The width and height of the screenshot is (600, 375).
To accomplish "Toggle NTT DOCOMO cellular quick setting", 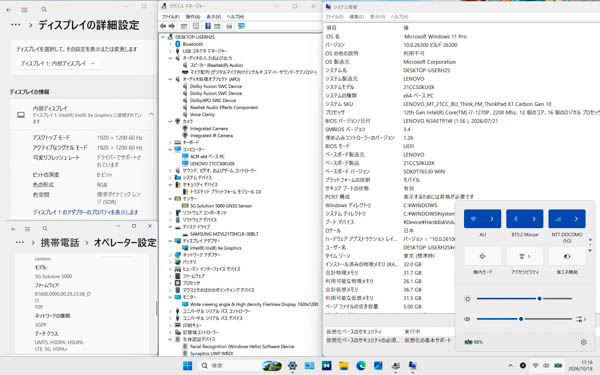I will (558, 219).
